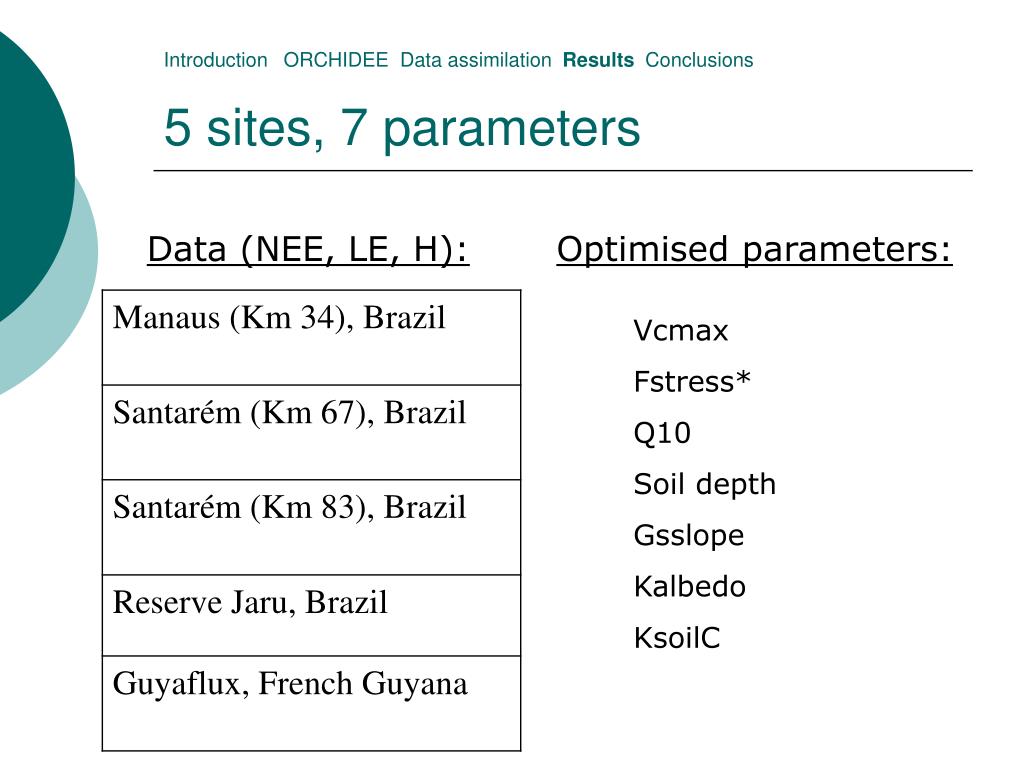Pick the Reserve Jaru, Brazil table cell
Screen dimensions: 1024x768
312,616
